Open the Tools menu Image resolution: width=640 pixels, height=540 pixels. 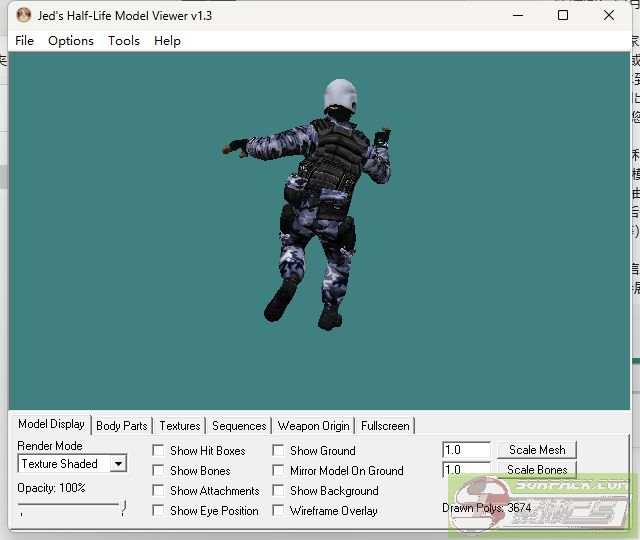(x=124, y=41)
